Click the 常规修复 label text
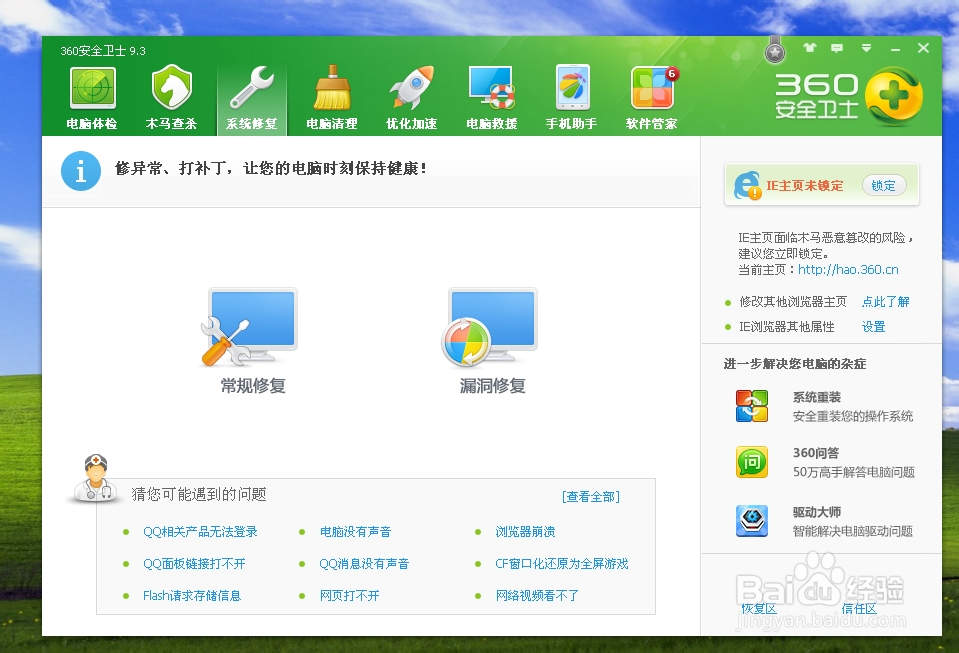Viewport: 959px width, 653px height. [x=253, y=386]
